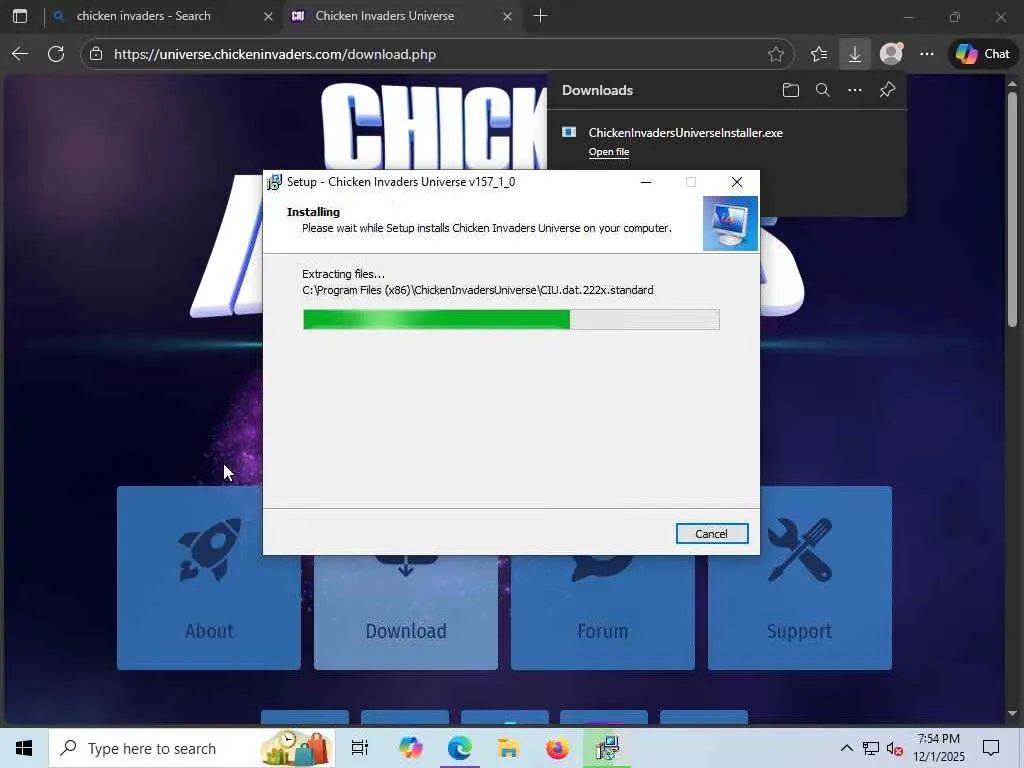View site information lock icon

pos(96,54)
